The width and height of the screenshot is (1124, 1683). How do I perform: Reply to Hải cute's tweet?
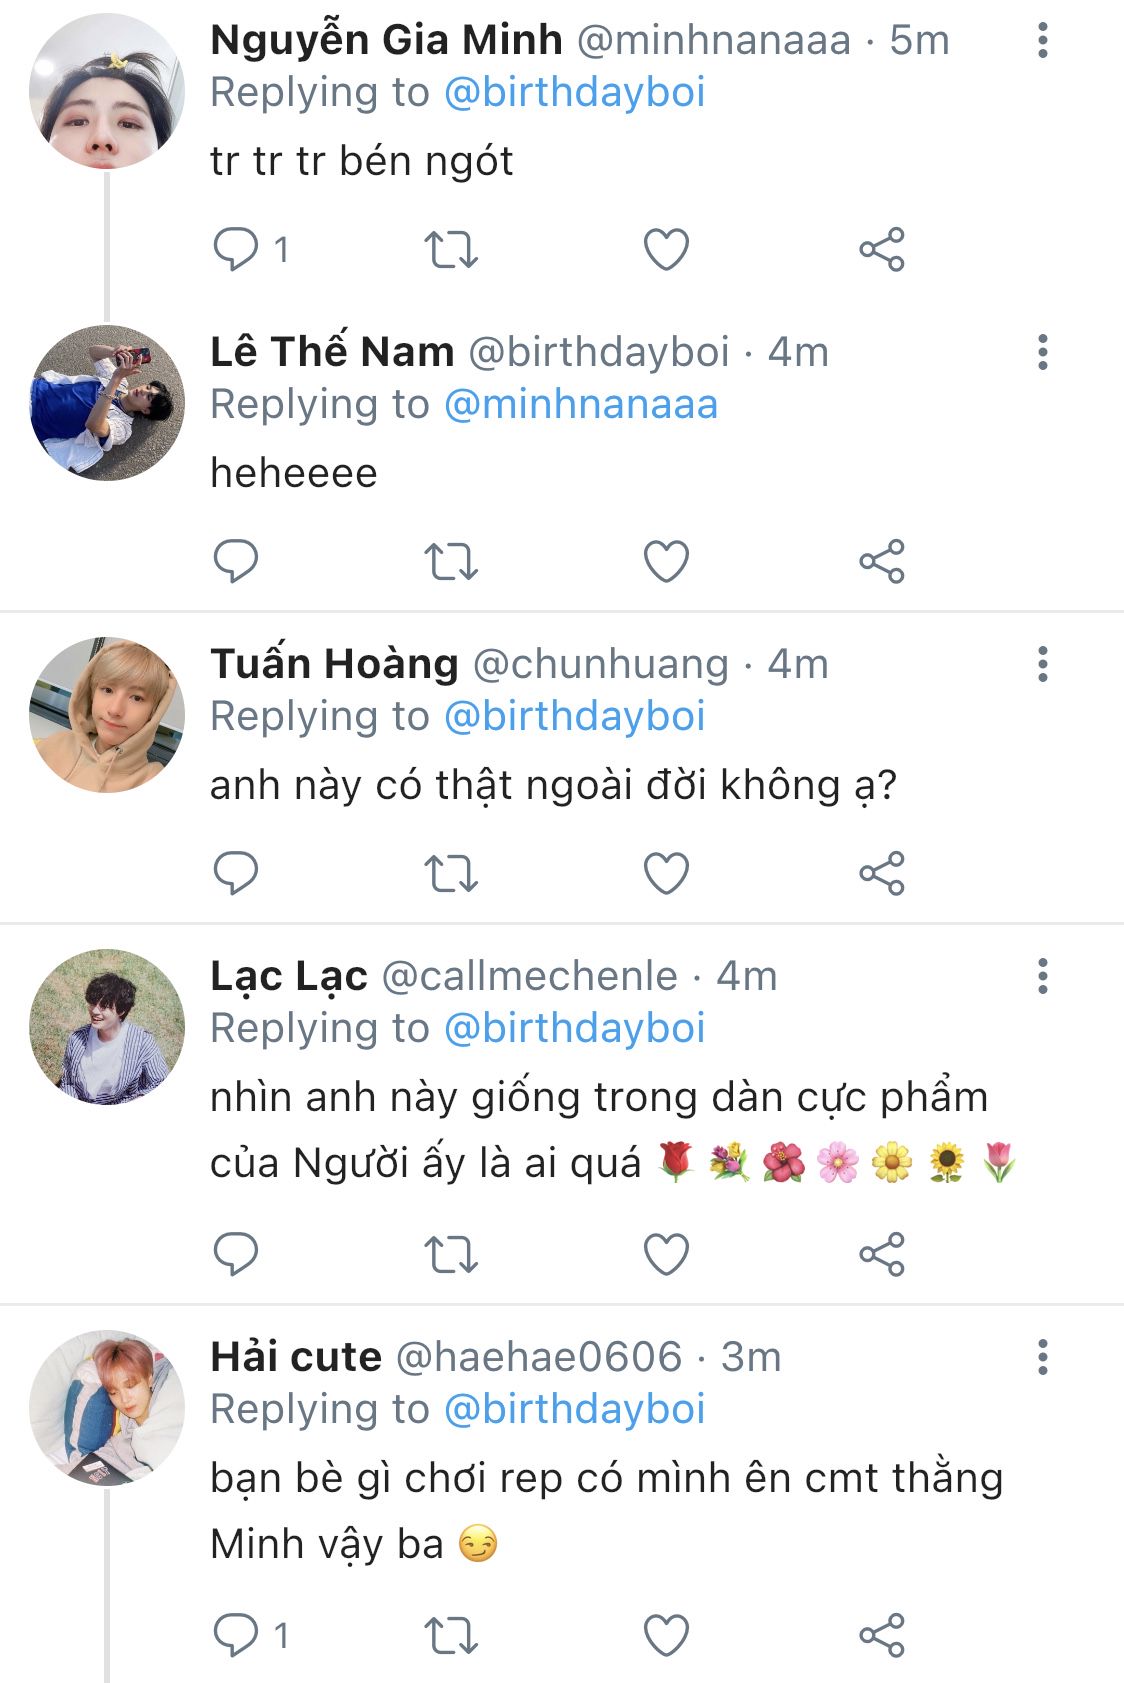(237, 1635)
